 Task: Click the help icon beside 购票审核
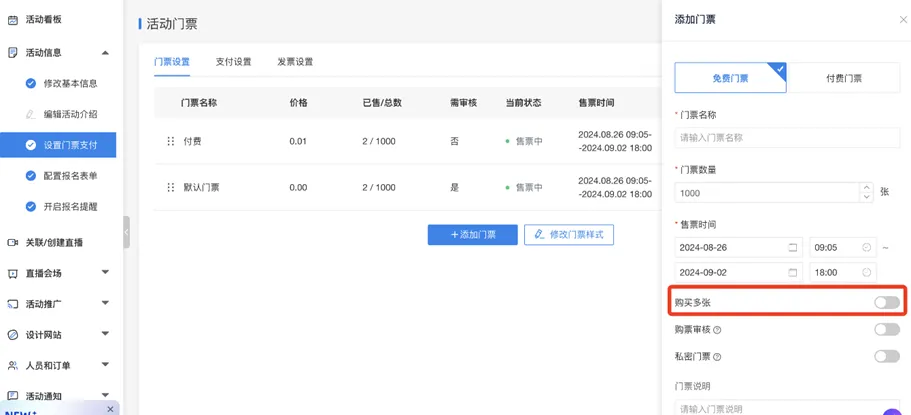point(717,330)
